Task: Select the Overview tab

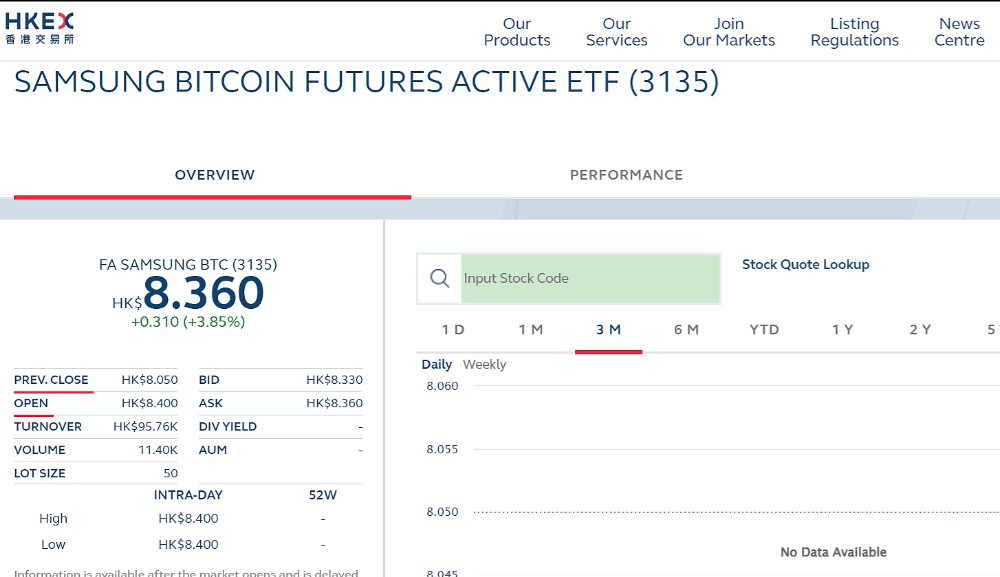Action: click(214, 175)
